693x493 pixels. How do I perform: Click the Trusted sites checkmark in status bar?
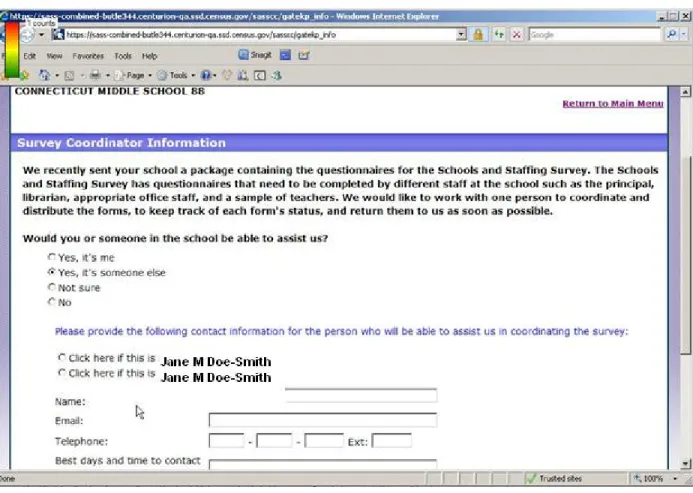[x=531, y=478]
